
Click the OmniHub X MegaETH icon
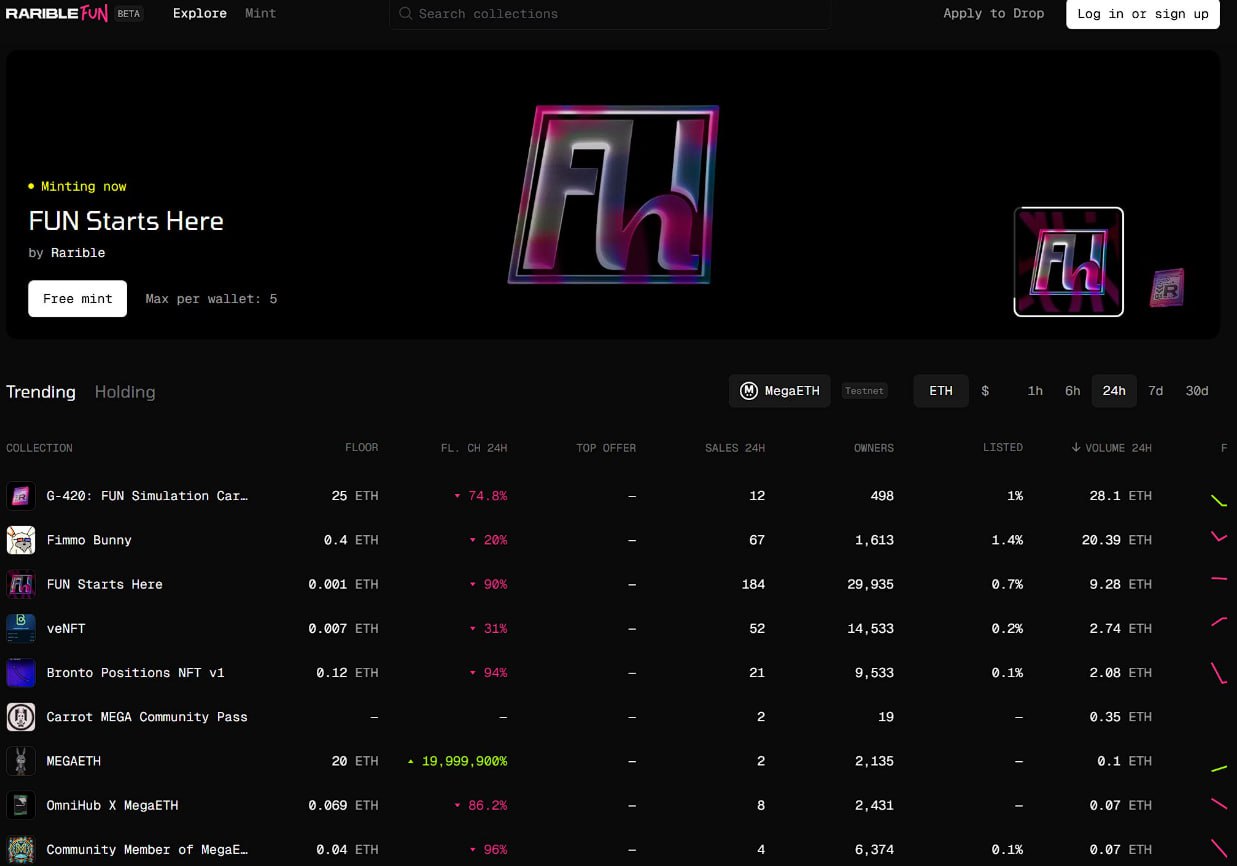coord(21,805)
